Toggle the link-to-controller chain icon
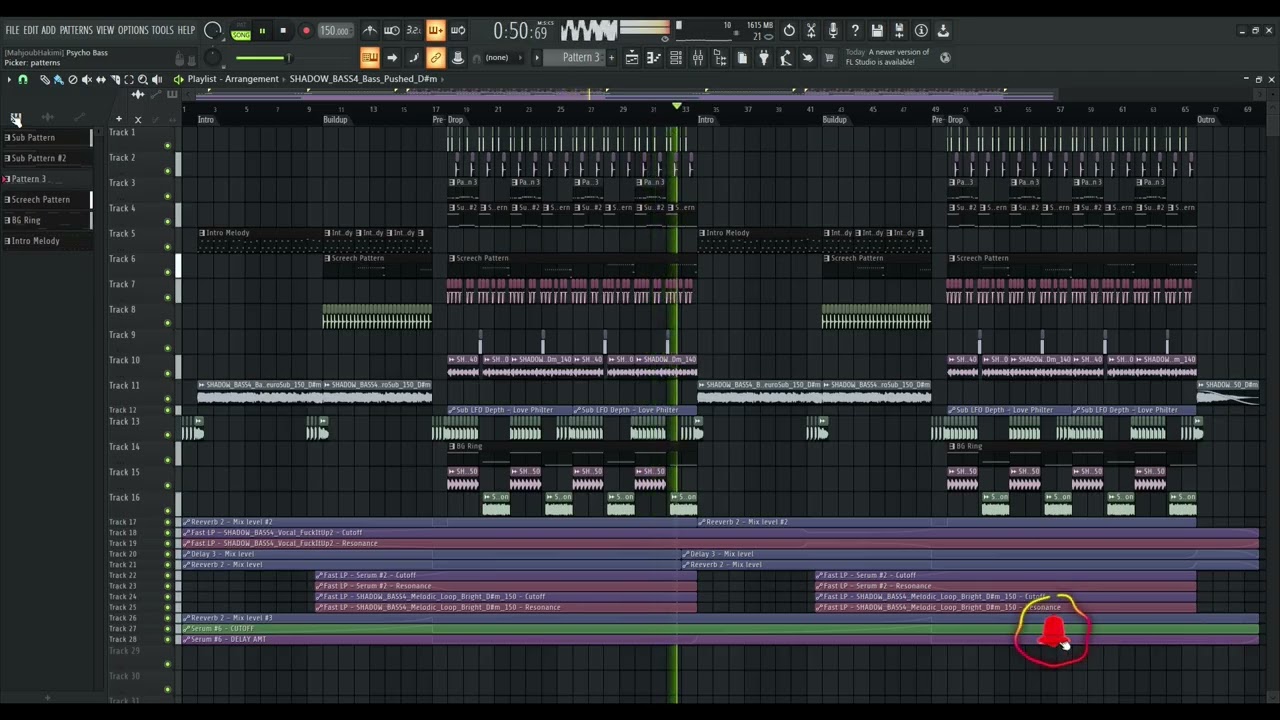Image resolution: width=1280 pixels, height=720 pixels. [436, 58]
